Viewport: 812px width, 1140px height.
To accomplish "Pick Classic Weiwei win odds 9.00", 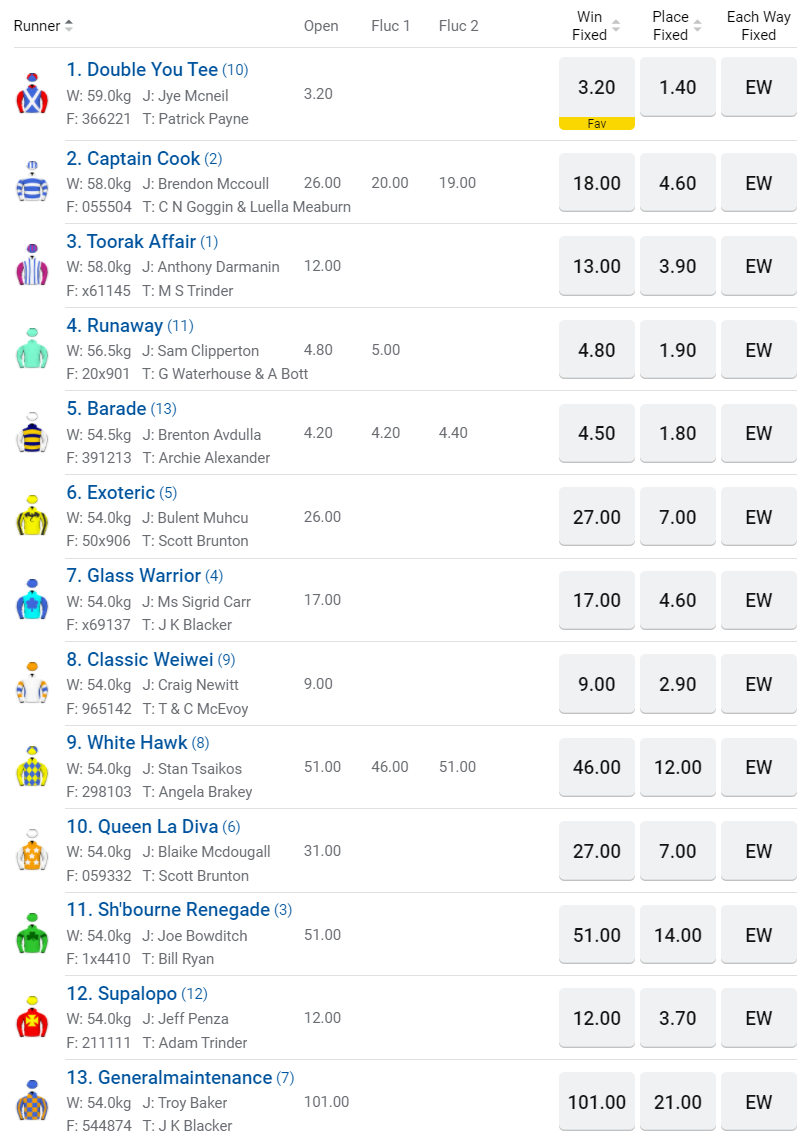I will [597, 684].
